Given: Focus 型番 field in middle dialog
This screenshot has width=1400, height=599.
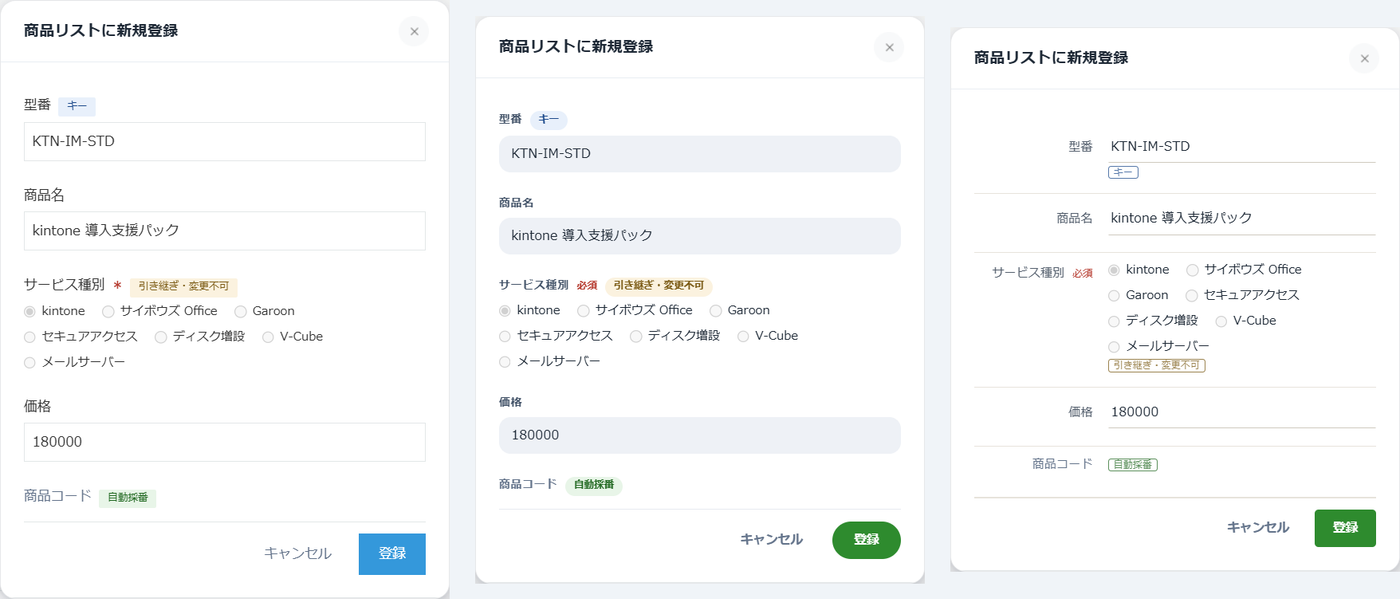Looking at the screenshot, I should coord(700,154).
